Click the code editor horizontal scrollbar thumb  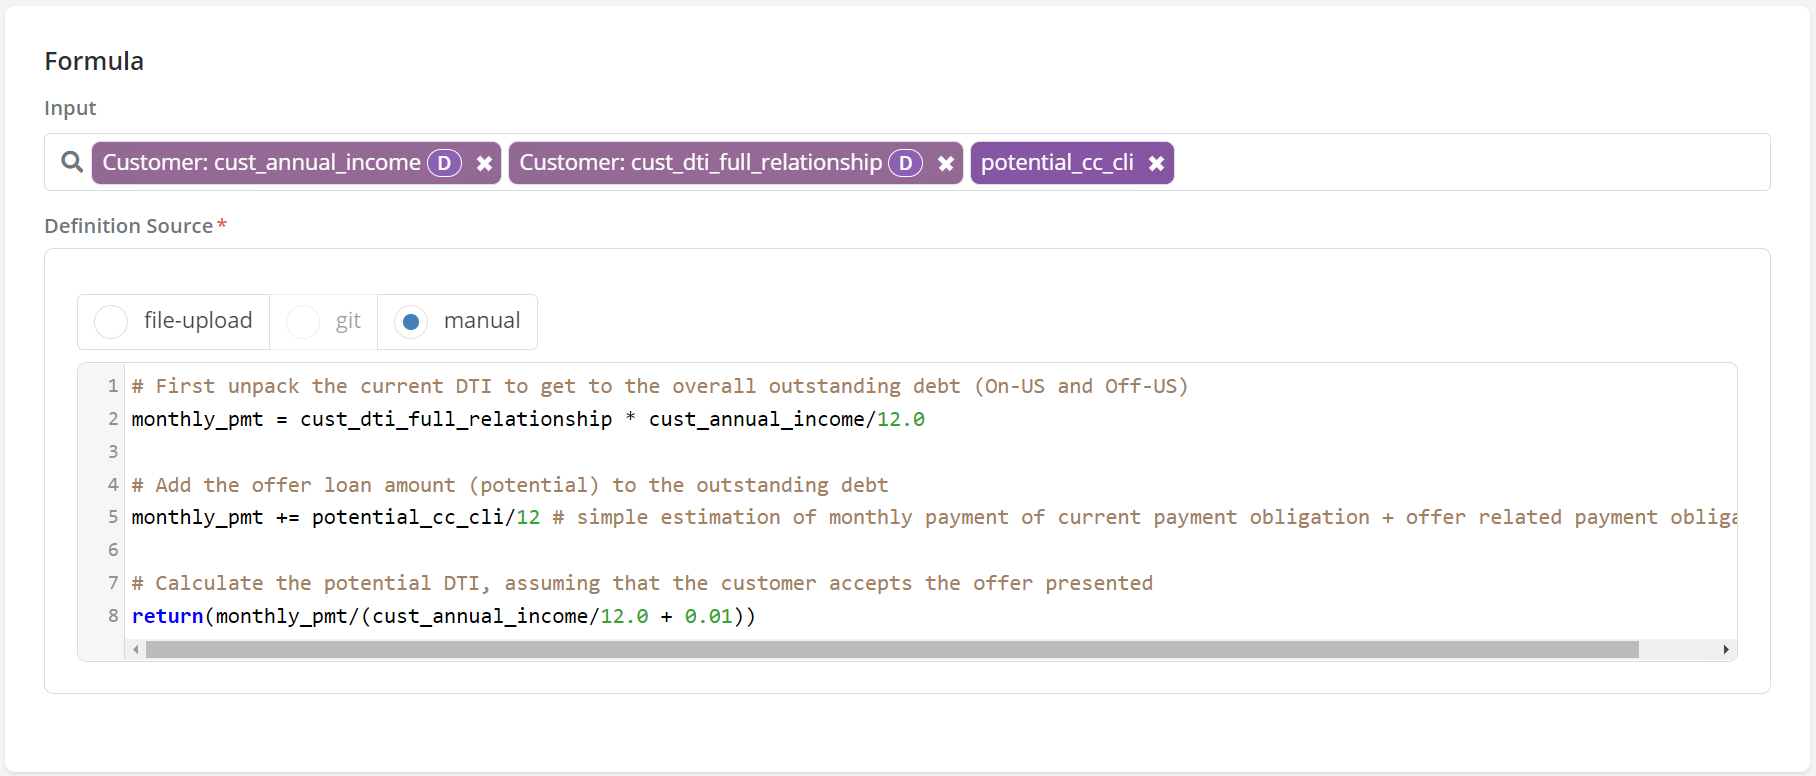click(890, 650)
